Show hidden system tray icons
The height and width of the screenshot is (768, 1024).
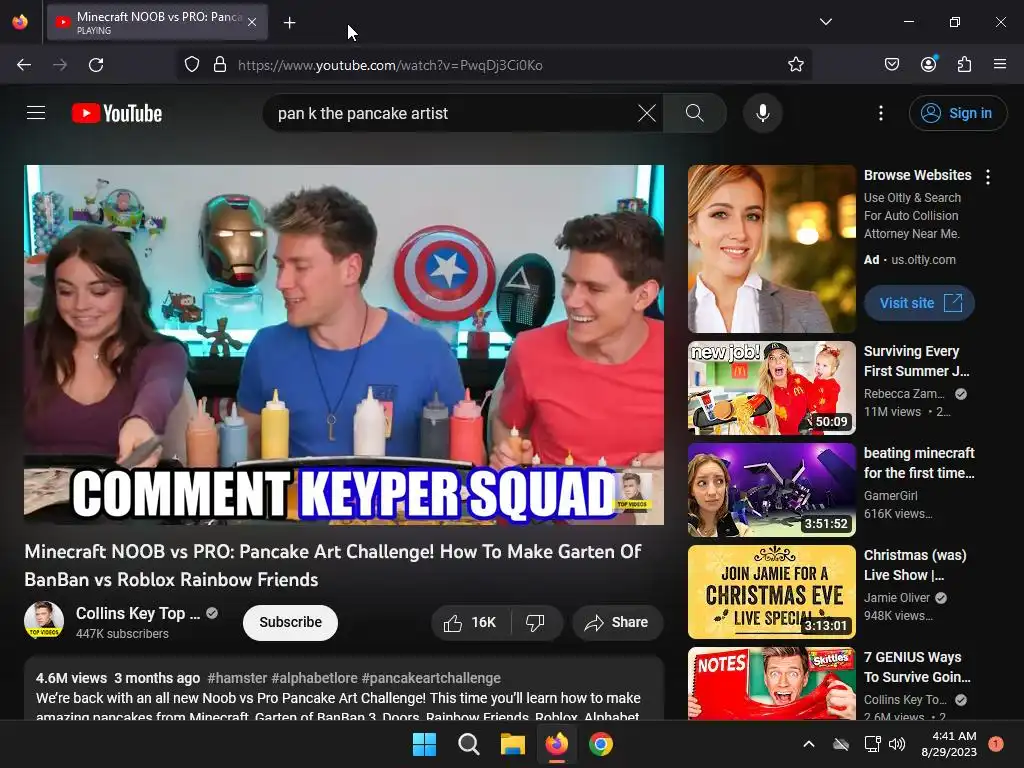[808, 744]
